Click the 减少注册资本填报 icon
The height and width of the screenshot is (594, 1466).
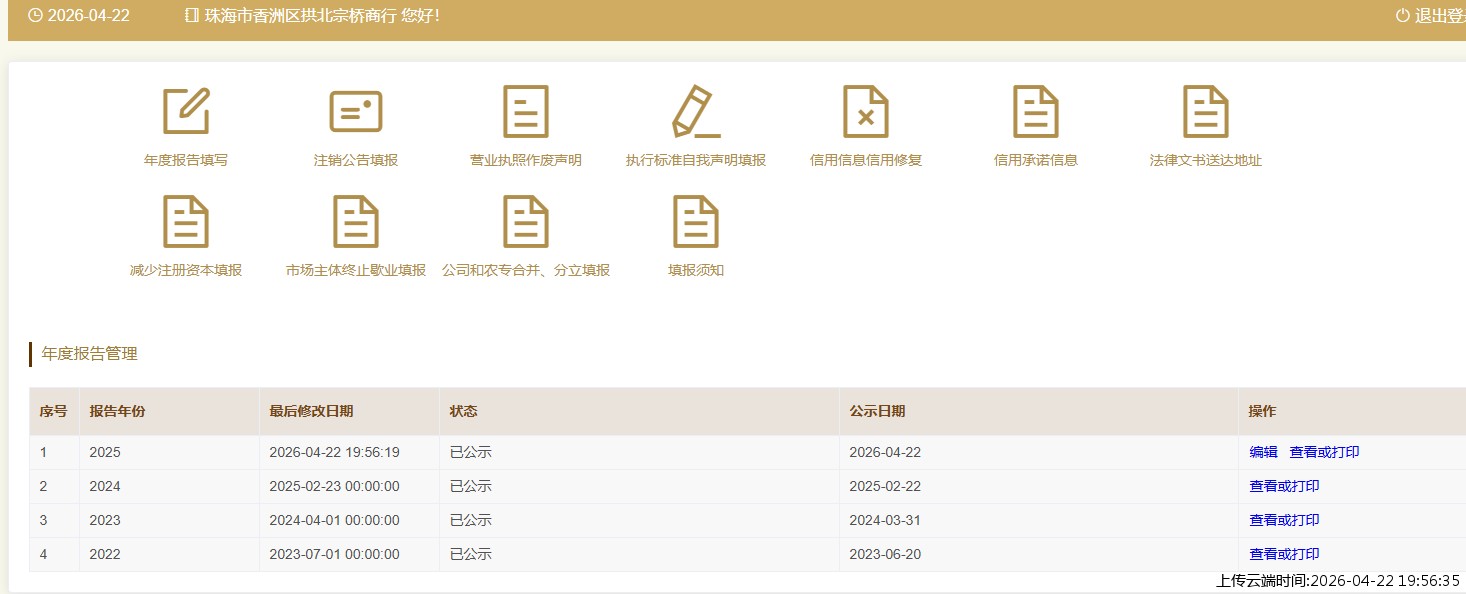186,222
